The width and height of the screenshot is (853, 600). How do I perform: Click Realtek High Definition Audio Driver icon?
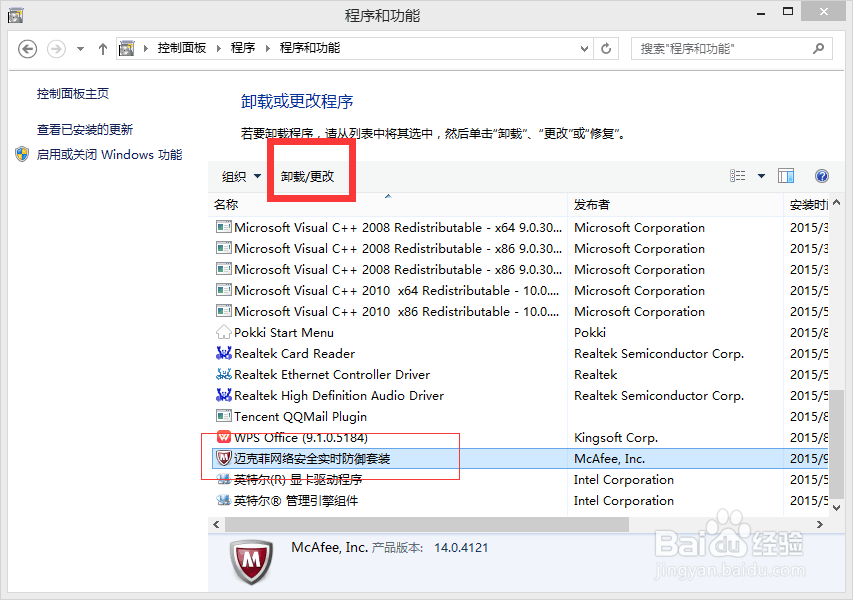coord(224,395)
